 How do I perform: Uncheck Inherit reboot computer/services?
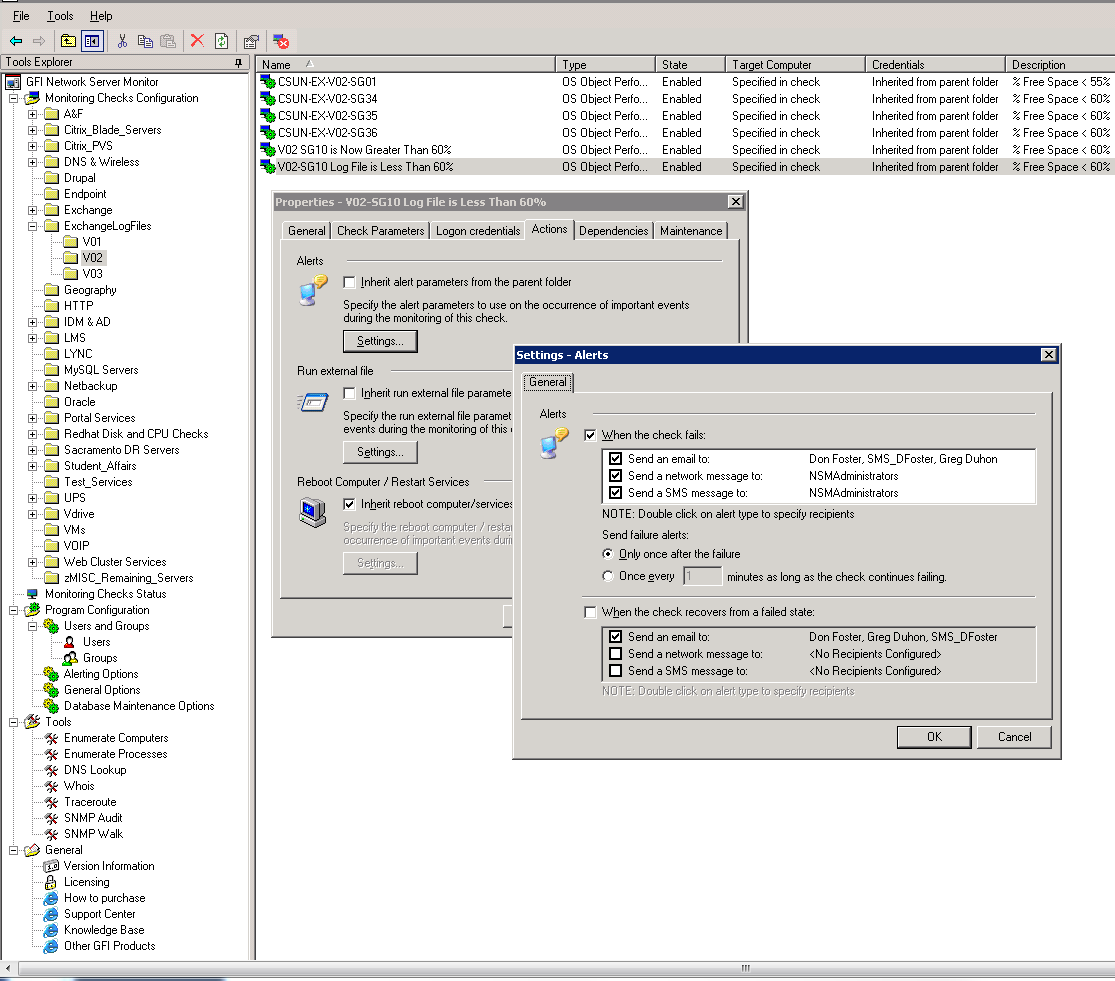click(x=349, y=504)
